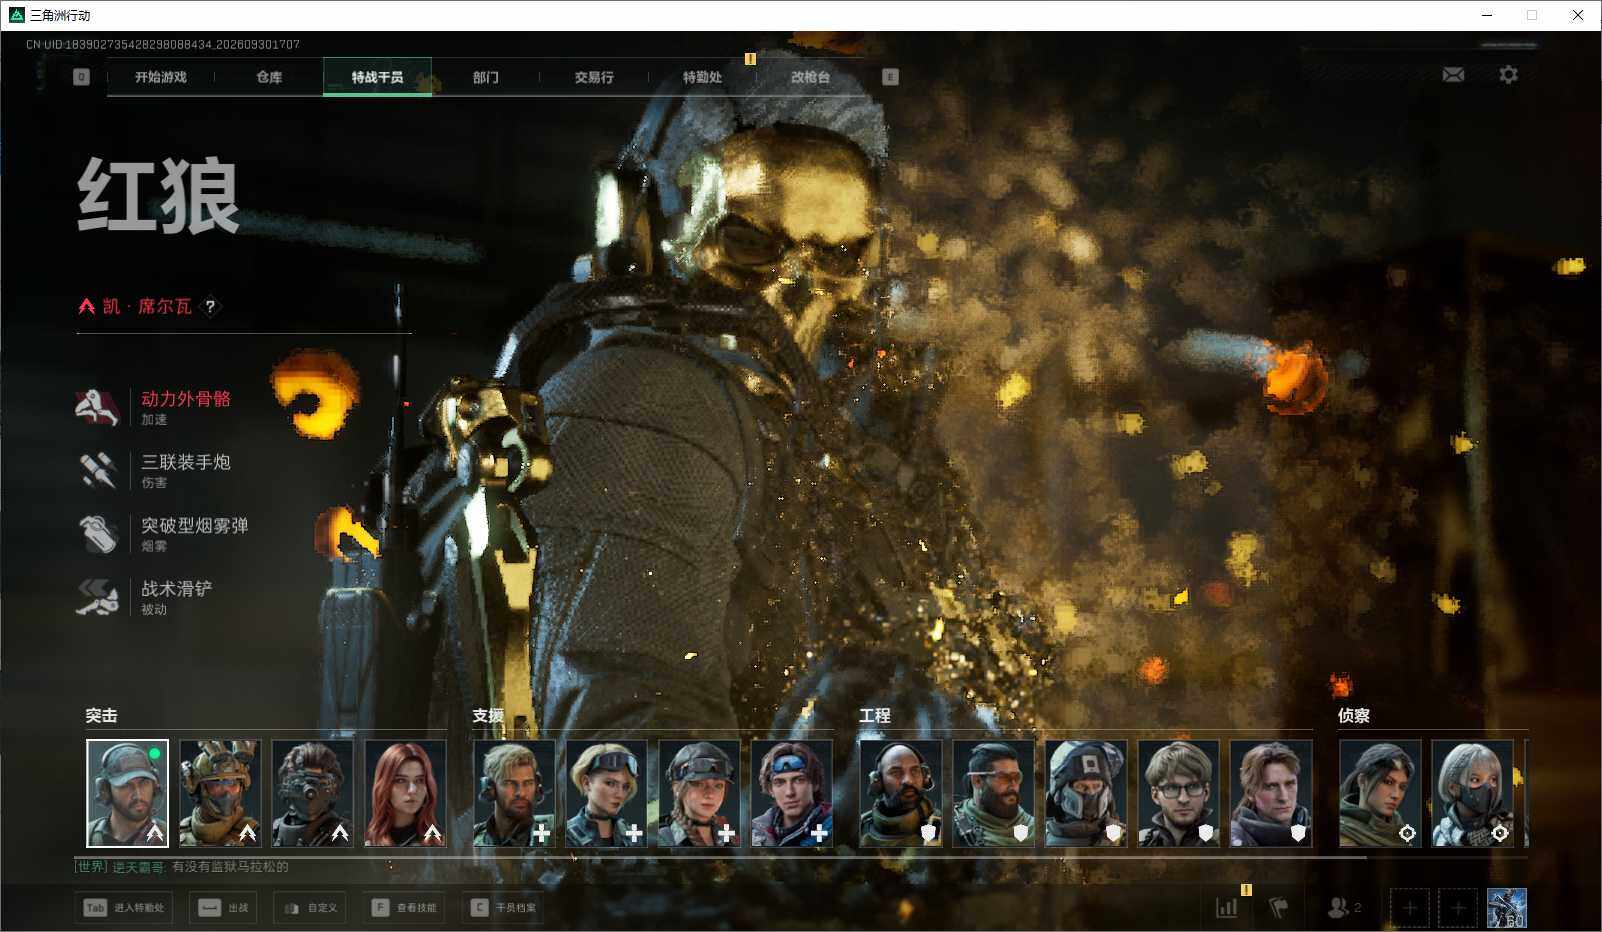Click the question mark next to 凯·席尔瓦
This screenshot has width=1602, height=932.
pyautogui.click(x=210, y=307)
